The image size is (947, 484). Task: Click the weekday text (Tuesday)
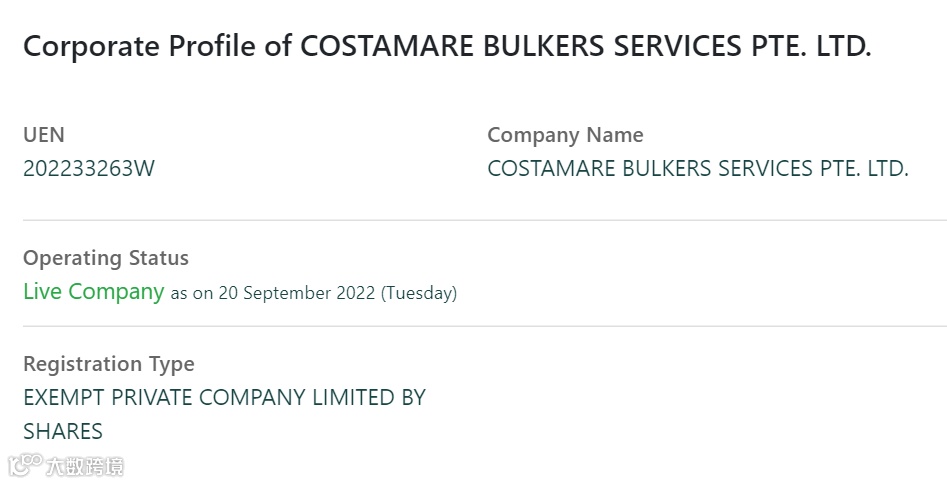tap(419, 294)
